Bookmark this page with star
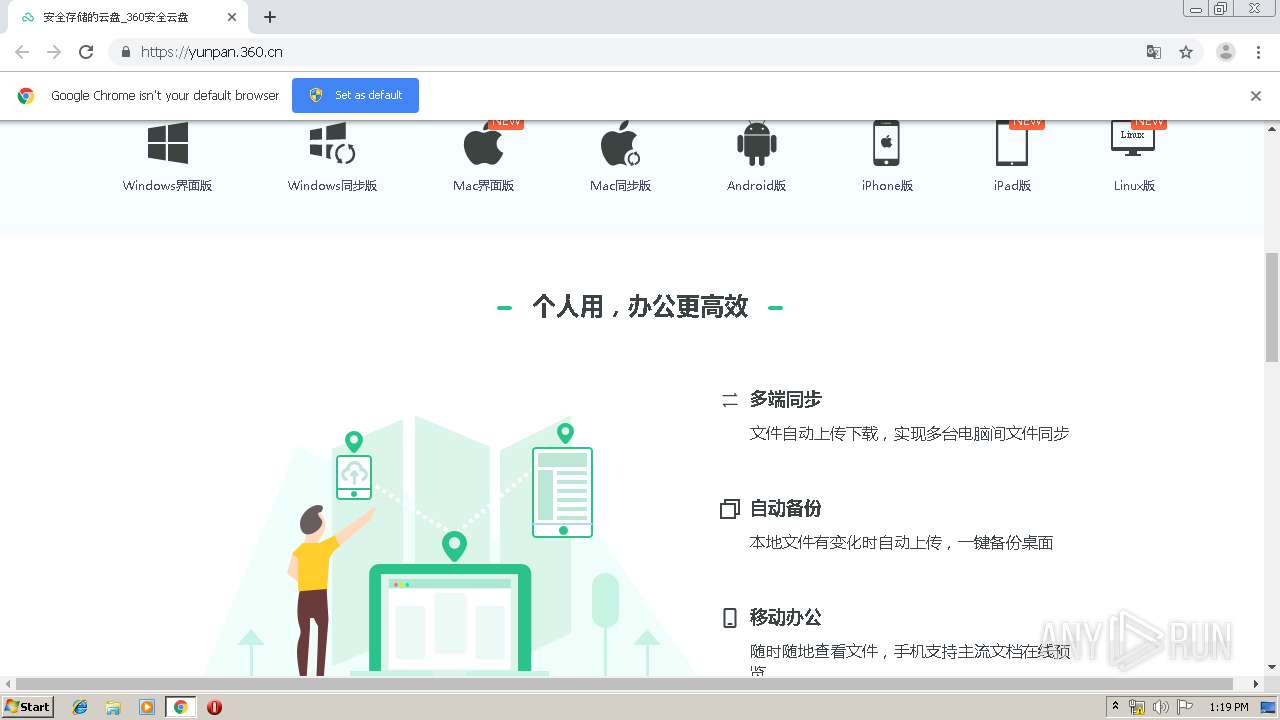Screen dimensions: 1280x720 coord(1186,52)
